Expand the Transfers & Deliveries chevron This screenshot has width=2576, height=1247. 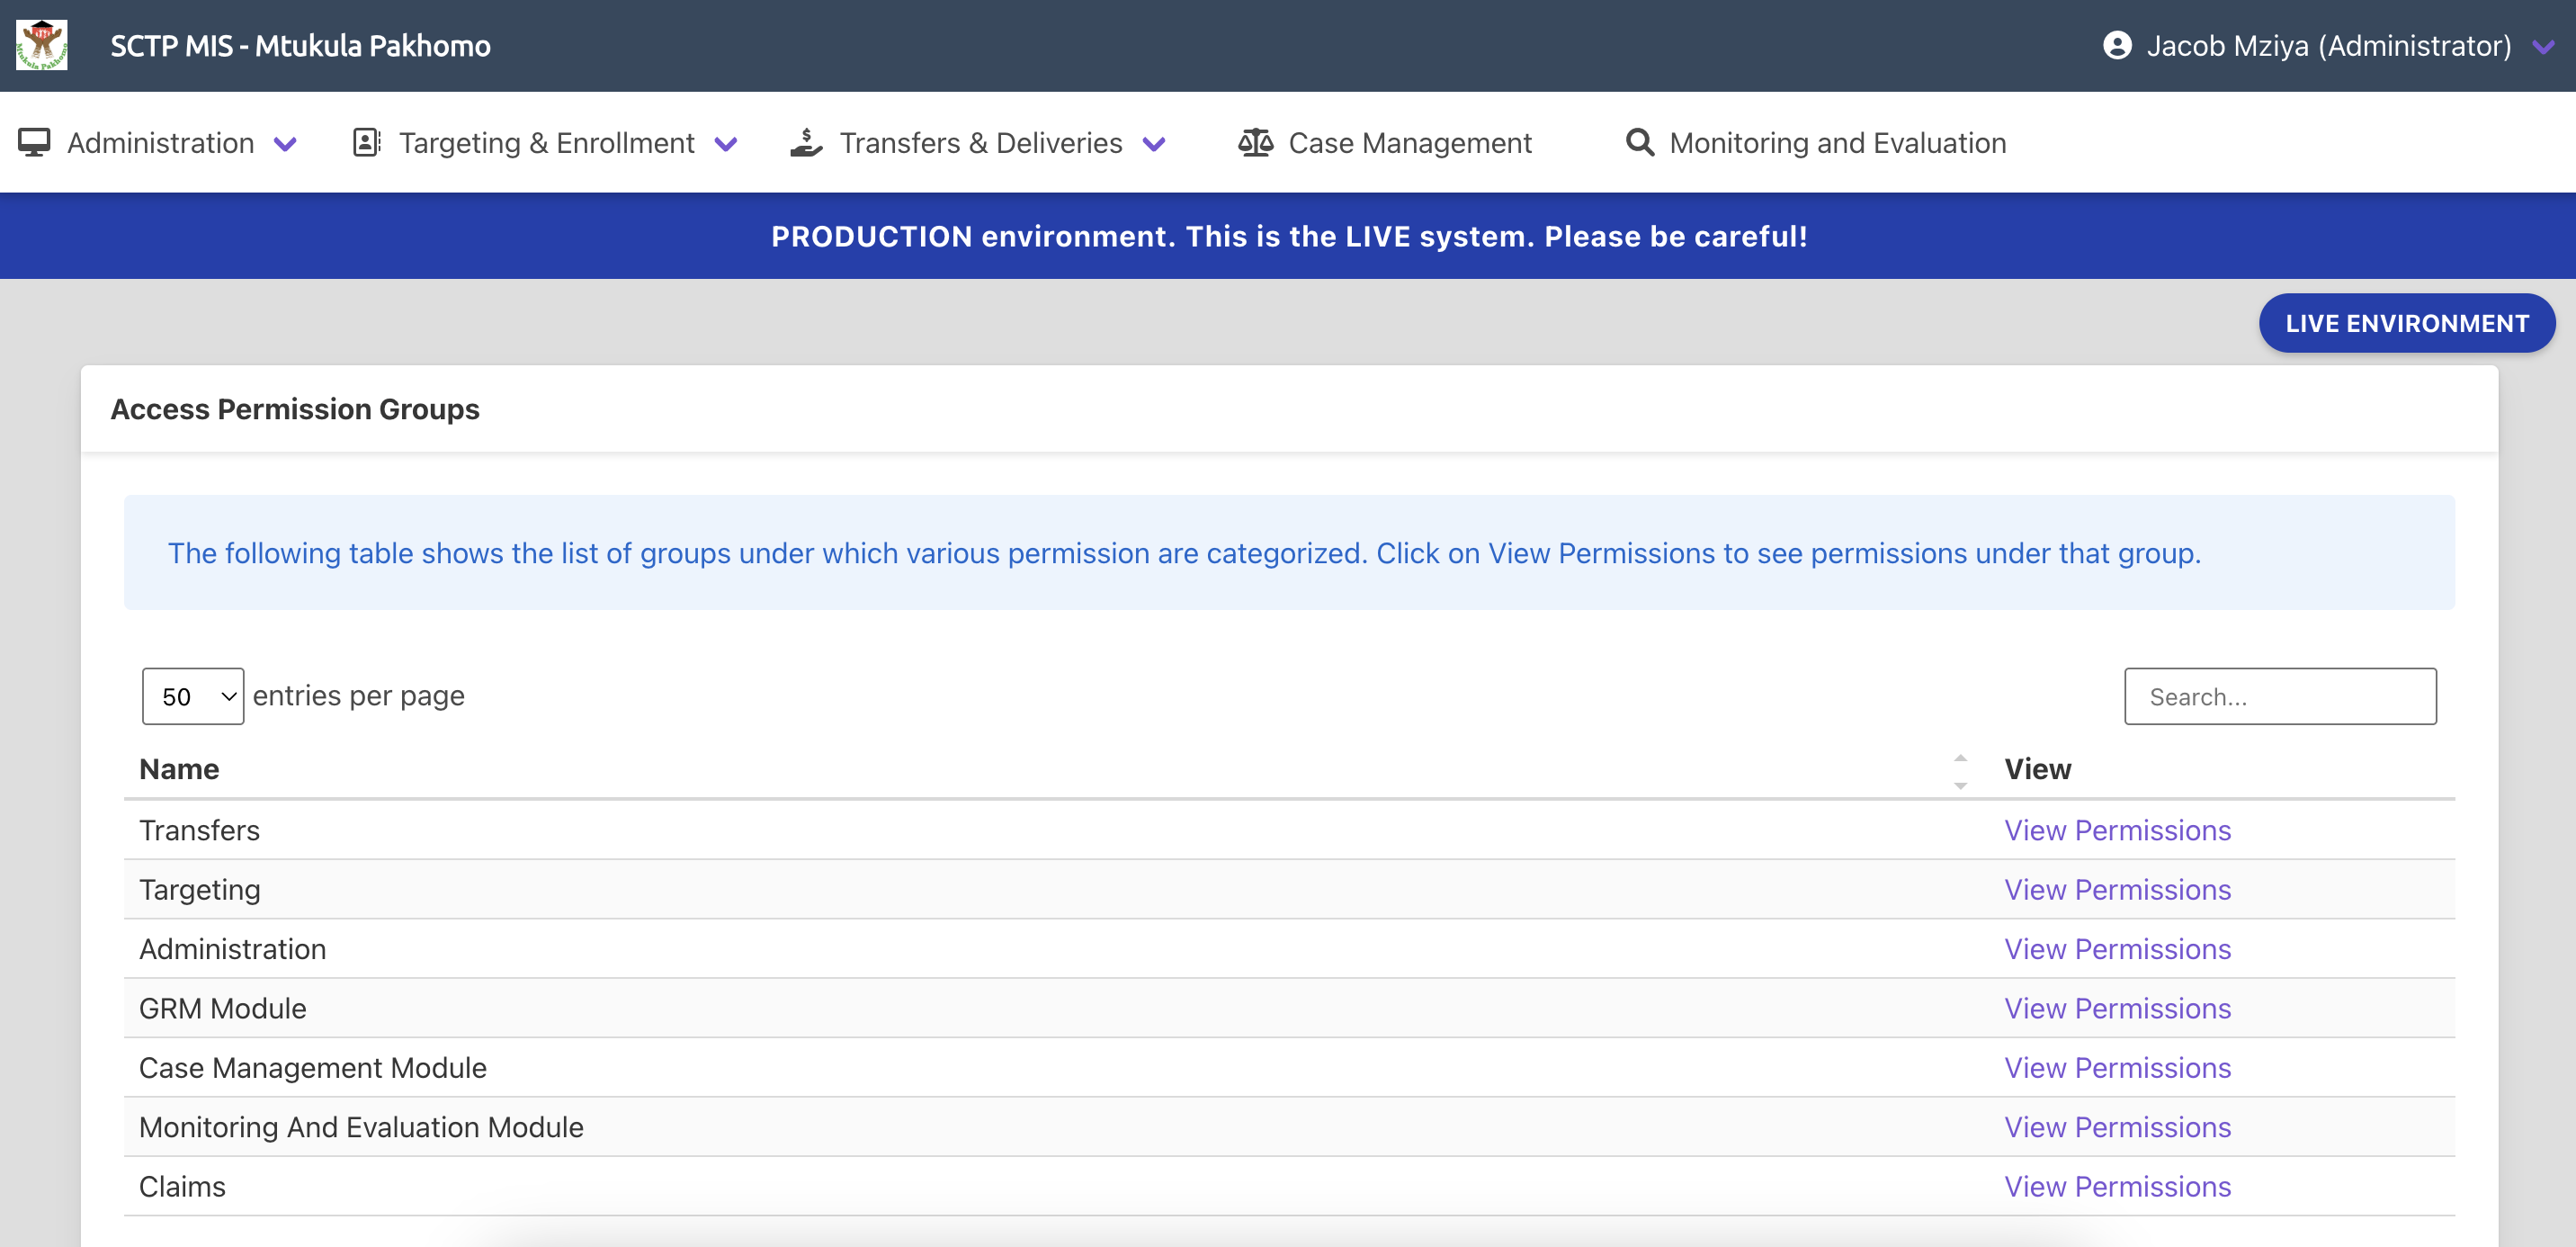pyautogui.click(x=1153, y=144)
